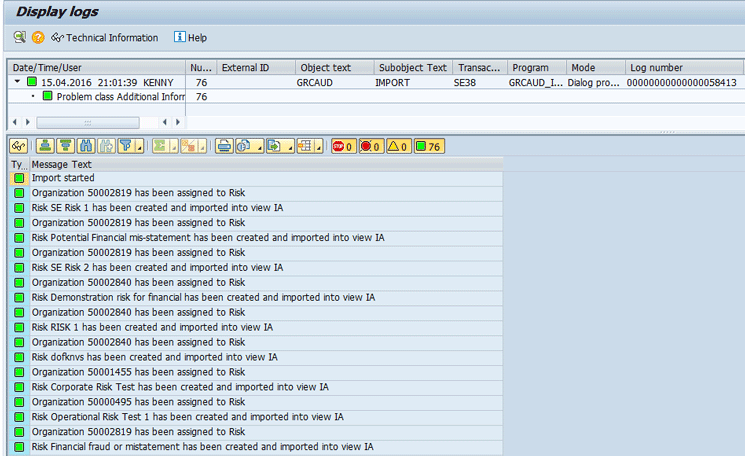
Task: Sort messages in descending order
Action: 65,146
